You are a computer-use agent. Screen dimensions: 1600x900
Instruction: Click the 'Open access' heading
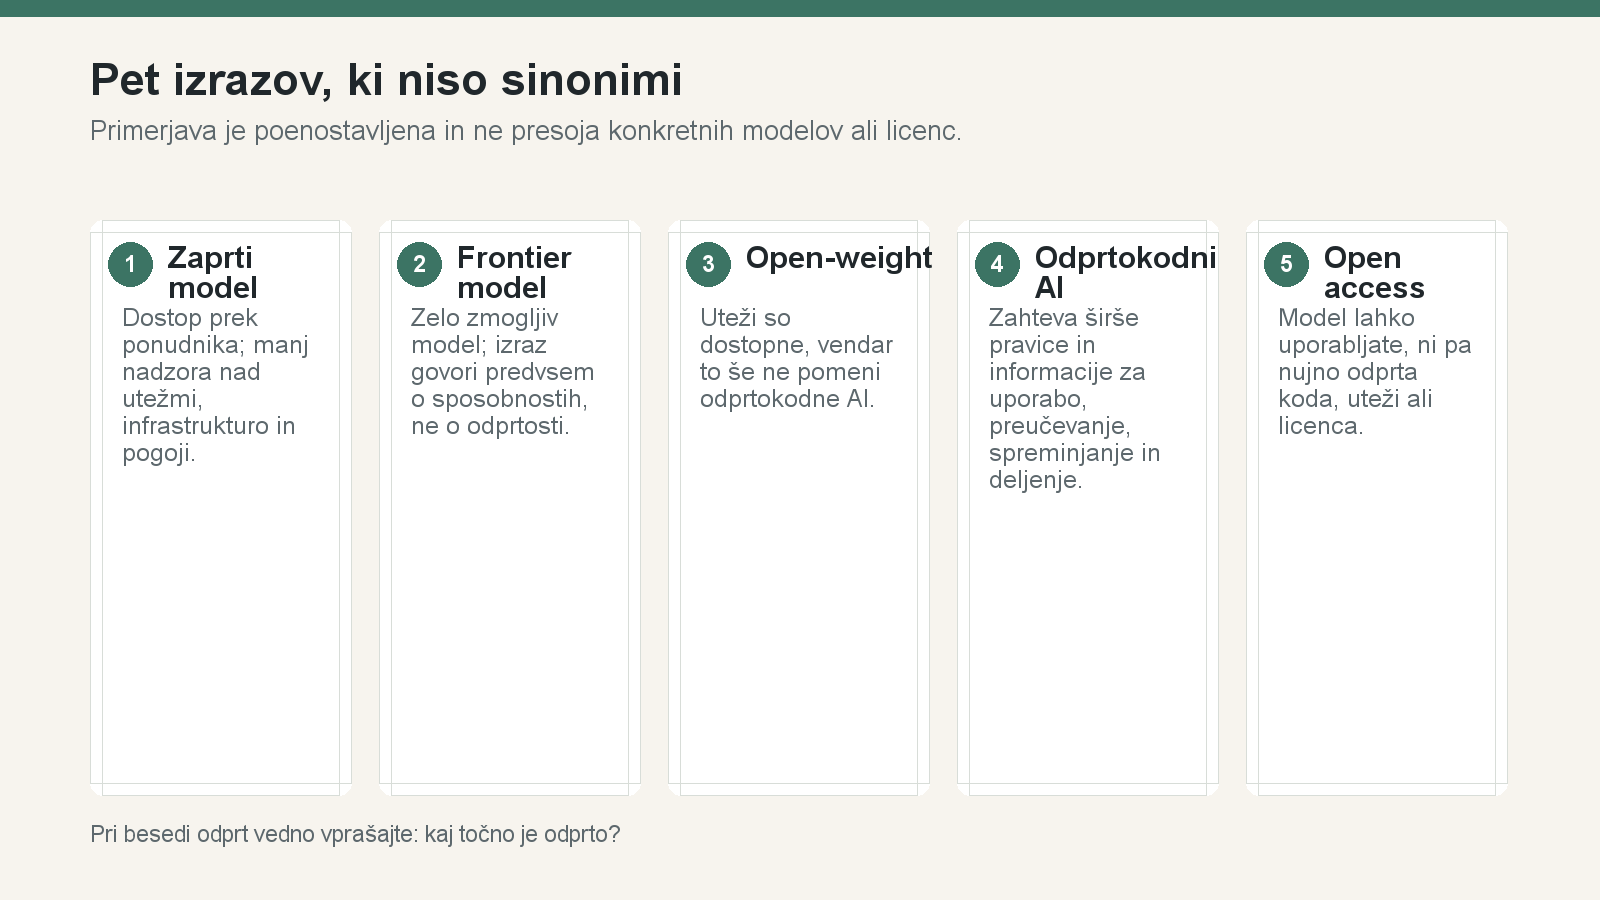pyautogui.click(x=1374, y=272)
